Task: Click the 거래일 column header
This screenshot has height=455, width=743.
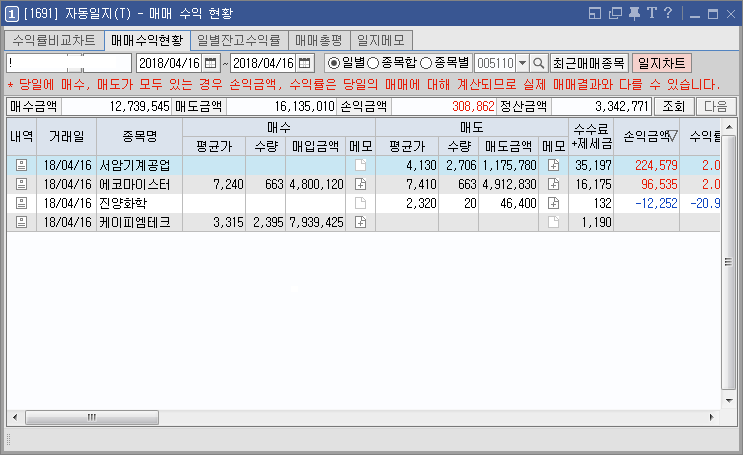Action: [66, 136]
